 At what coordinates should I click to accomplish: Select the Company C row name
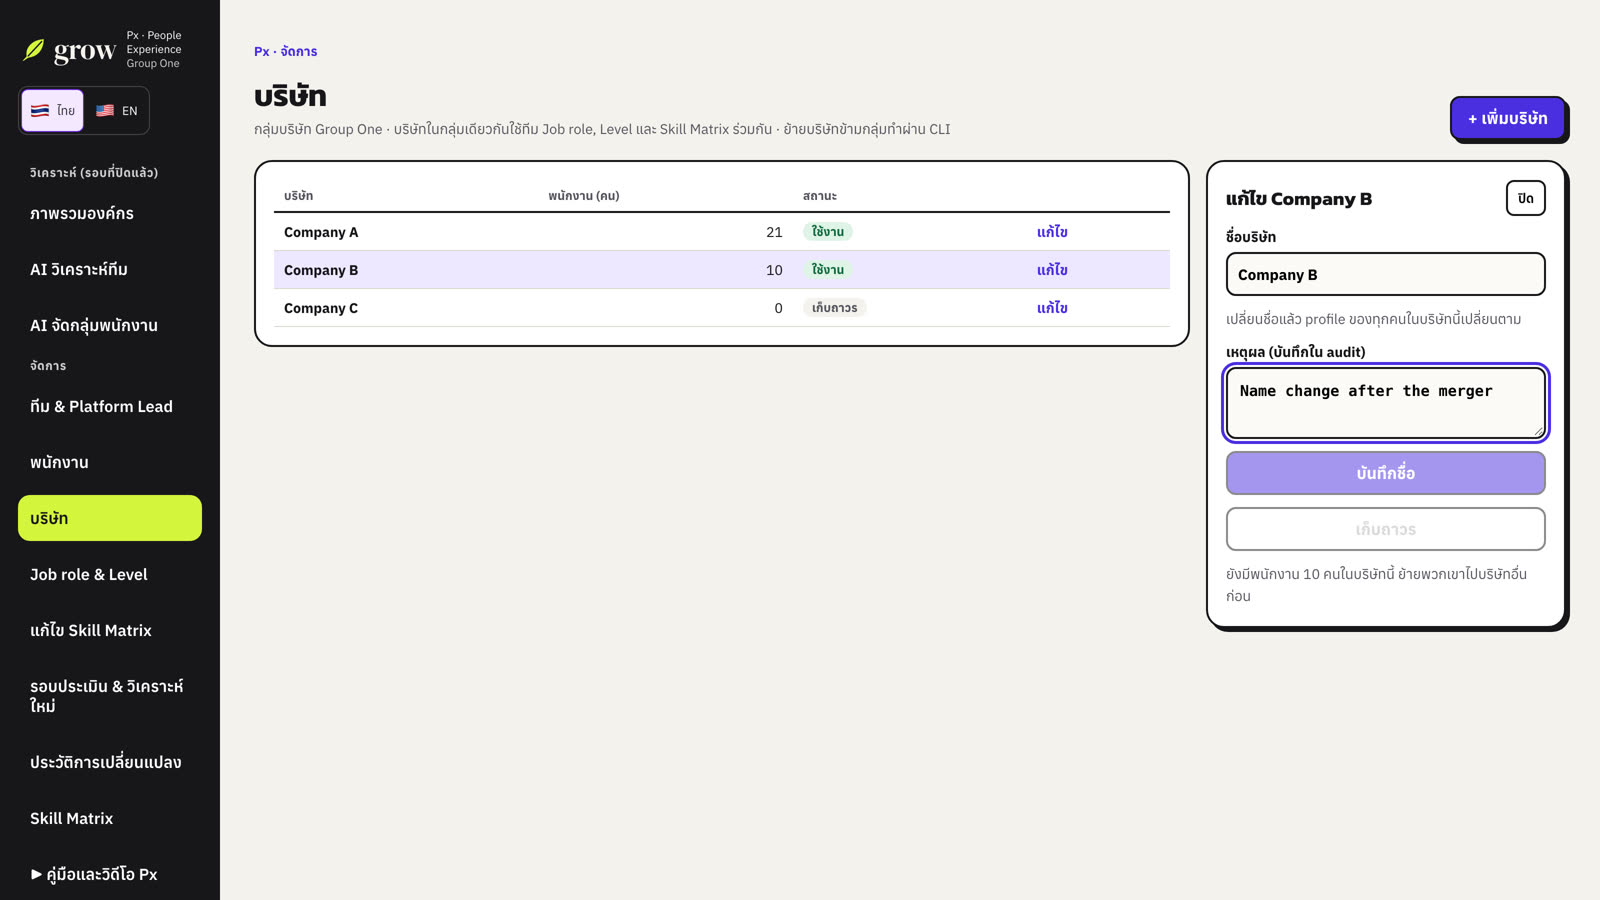point(321,308)
